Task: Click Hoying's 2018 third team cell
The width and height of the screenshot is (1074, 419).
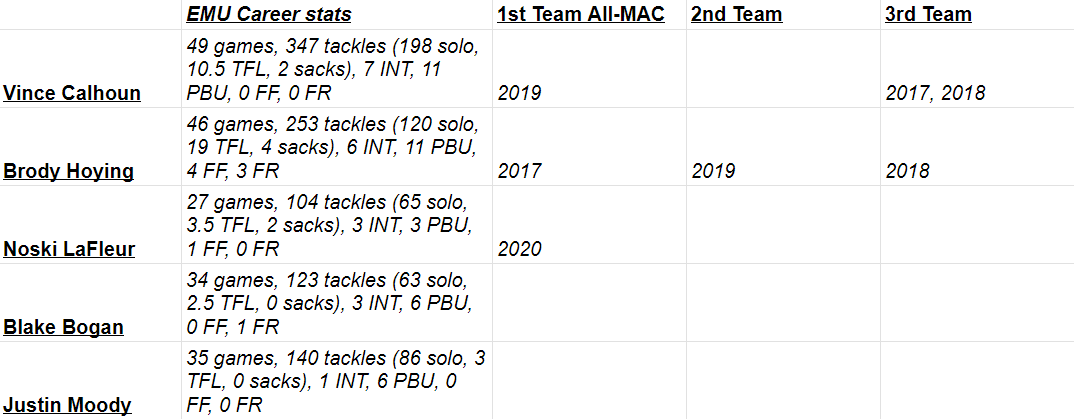Action: (908, 171)
